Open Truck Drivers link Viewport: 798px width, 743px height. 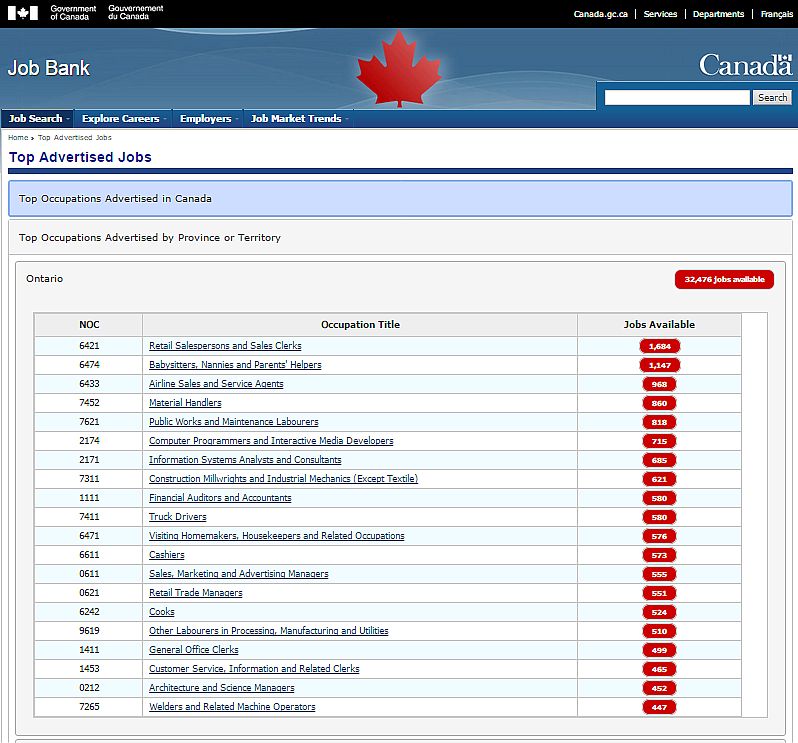point(178,517)
